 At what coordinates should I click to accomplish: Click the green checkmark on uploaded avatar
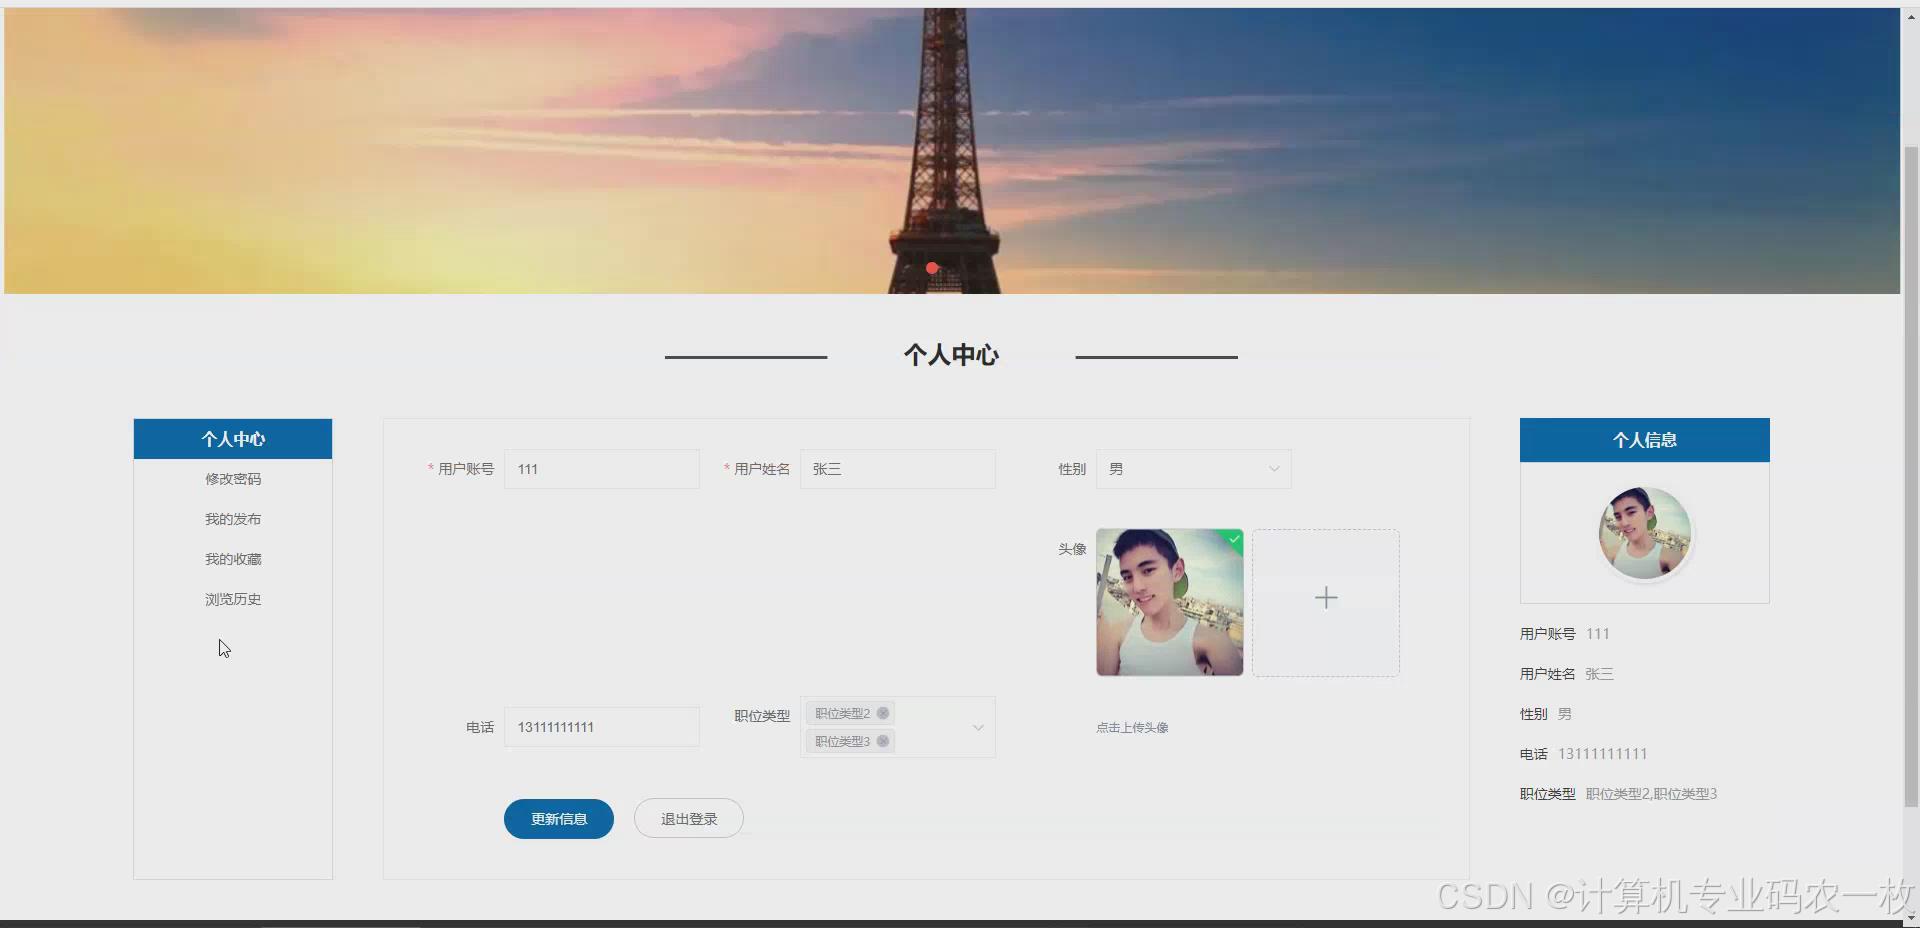[1235, 538]
